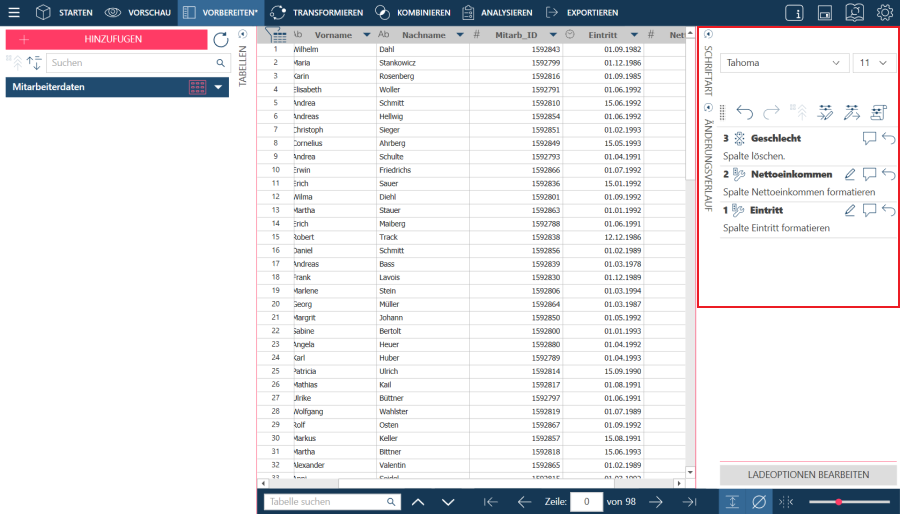Image resolution: width=900 pixels, height=514 pixels.
Task: Edit the Nettoeinkommen formatting change
Action: click(850, 174)
